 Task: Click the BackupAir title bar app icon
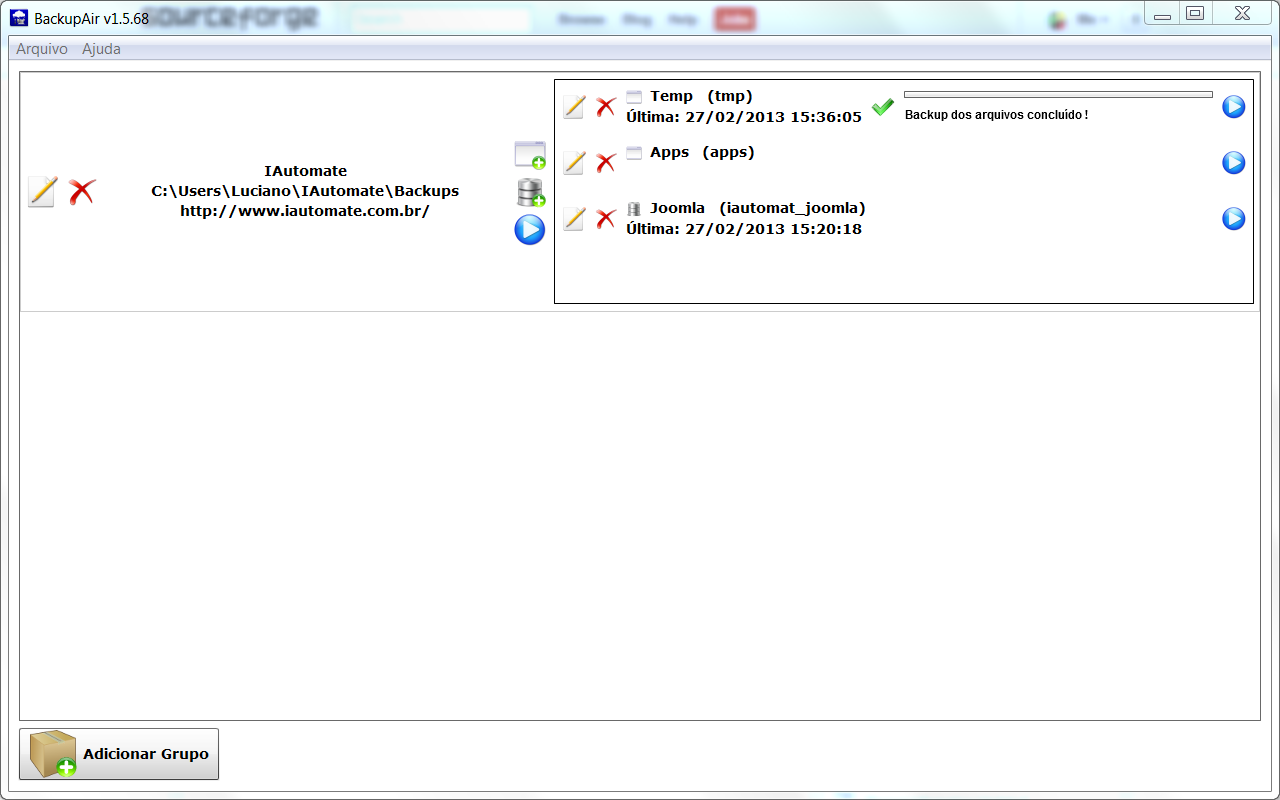[18, 17]
